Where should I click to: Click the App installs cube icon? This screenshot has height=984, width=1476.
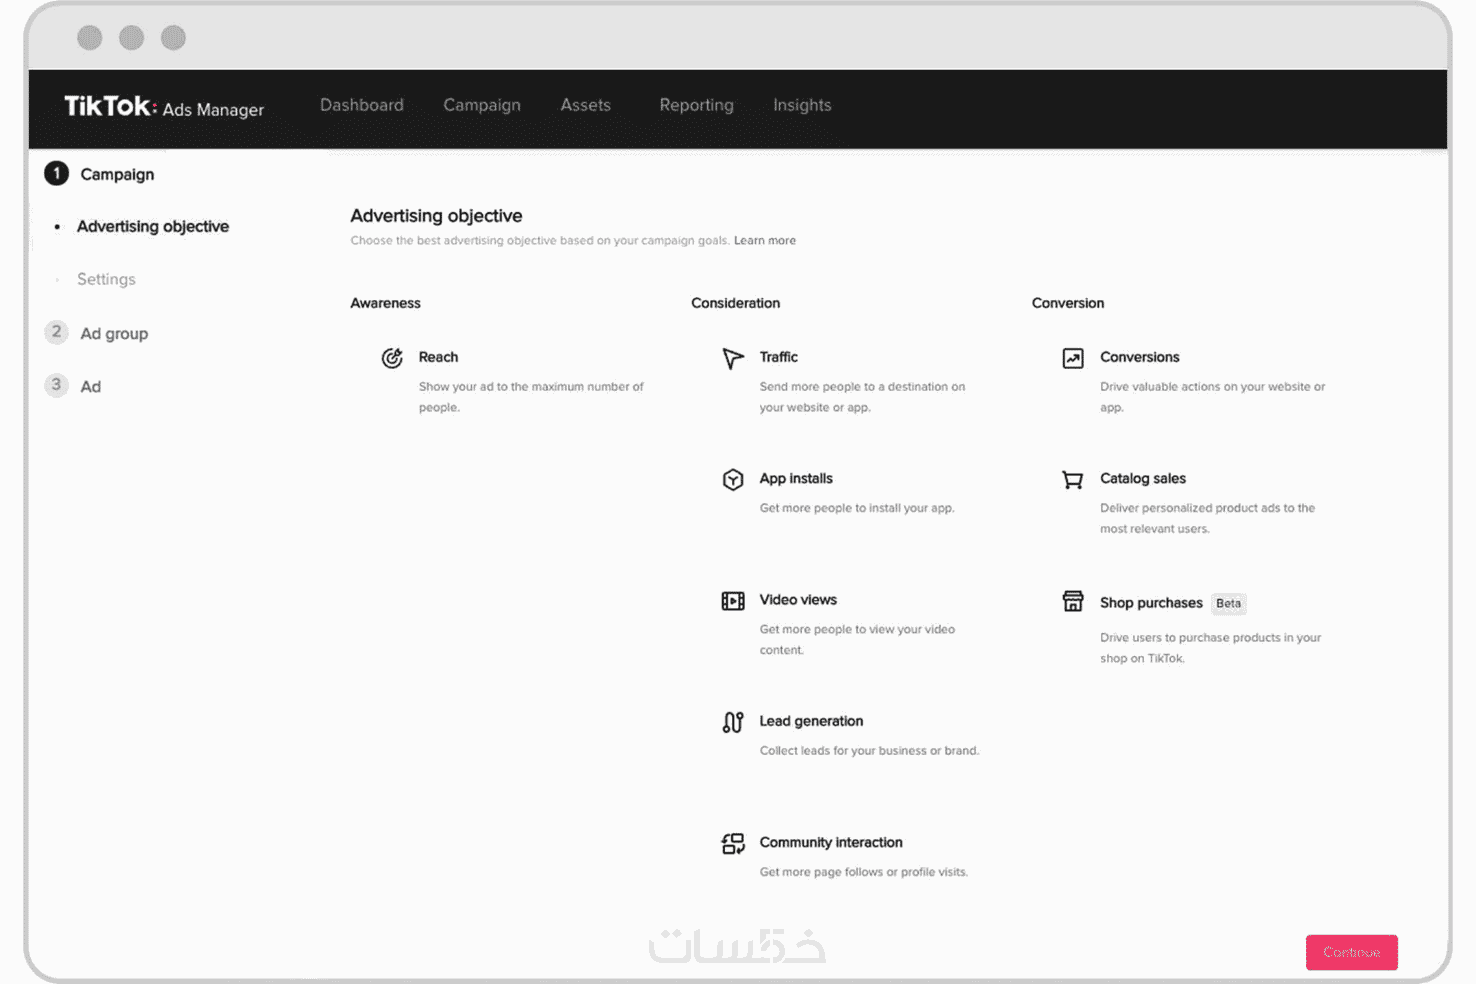[733, 480]
